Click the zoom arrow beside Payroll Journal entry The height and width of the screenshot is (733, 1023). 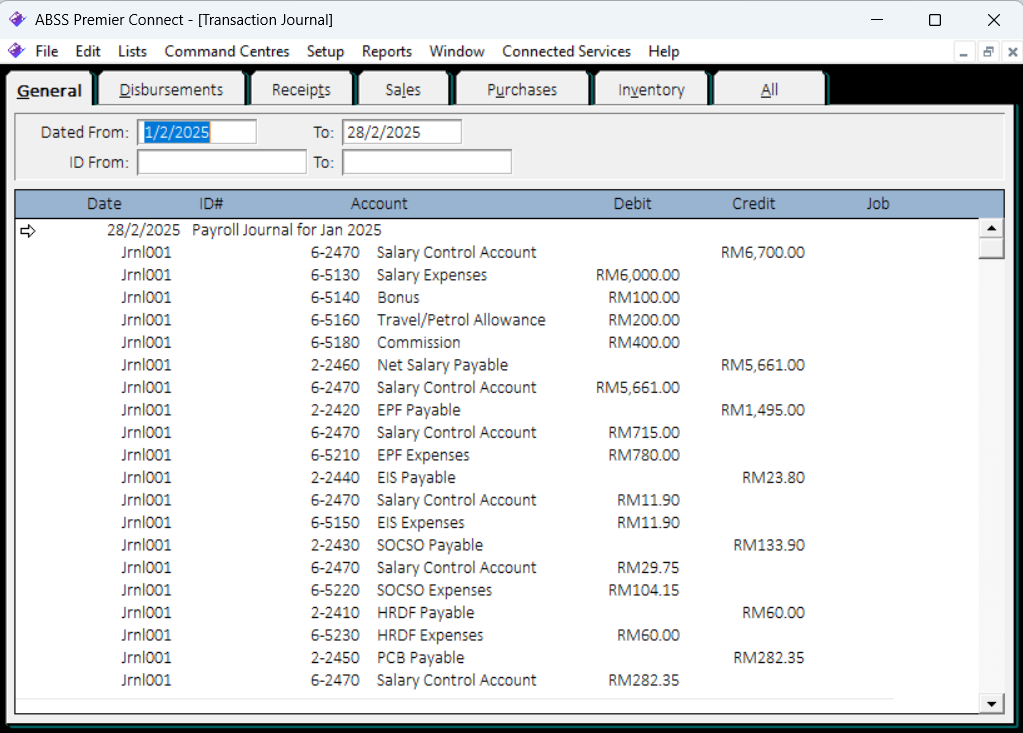[x=28, y=231]
